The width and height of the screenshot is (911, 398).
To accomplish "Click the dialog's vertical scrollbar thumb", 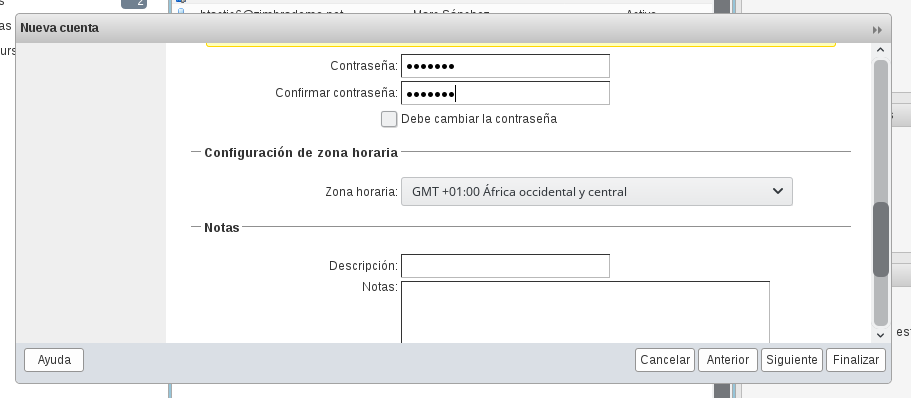I will (881, 239).
